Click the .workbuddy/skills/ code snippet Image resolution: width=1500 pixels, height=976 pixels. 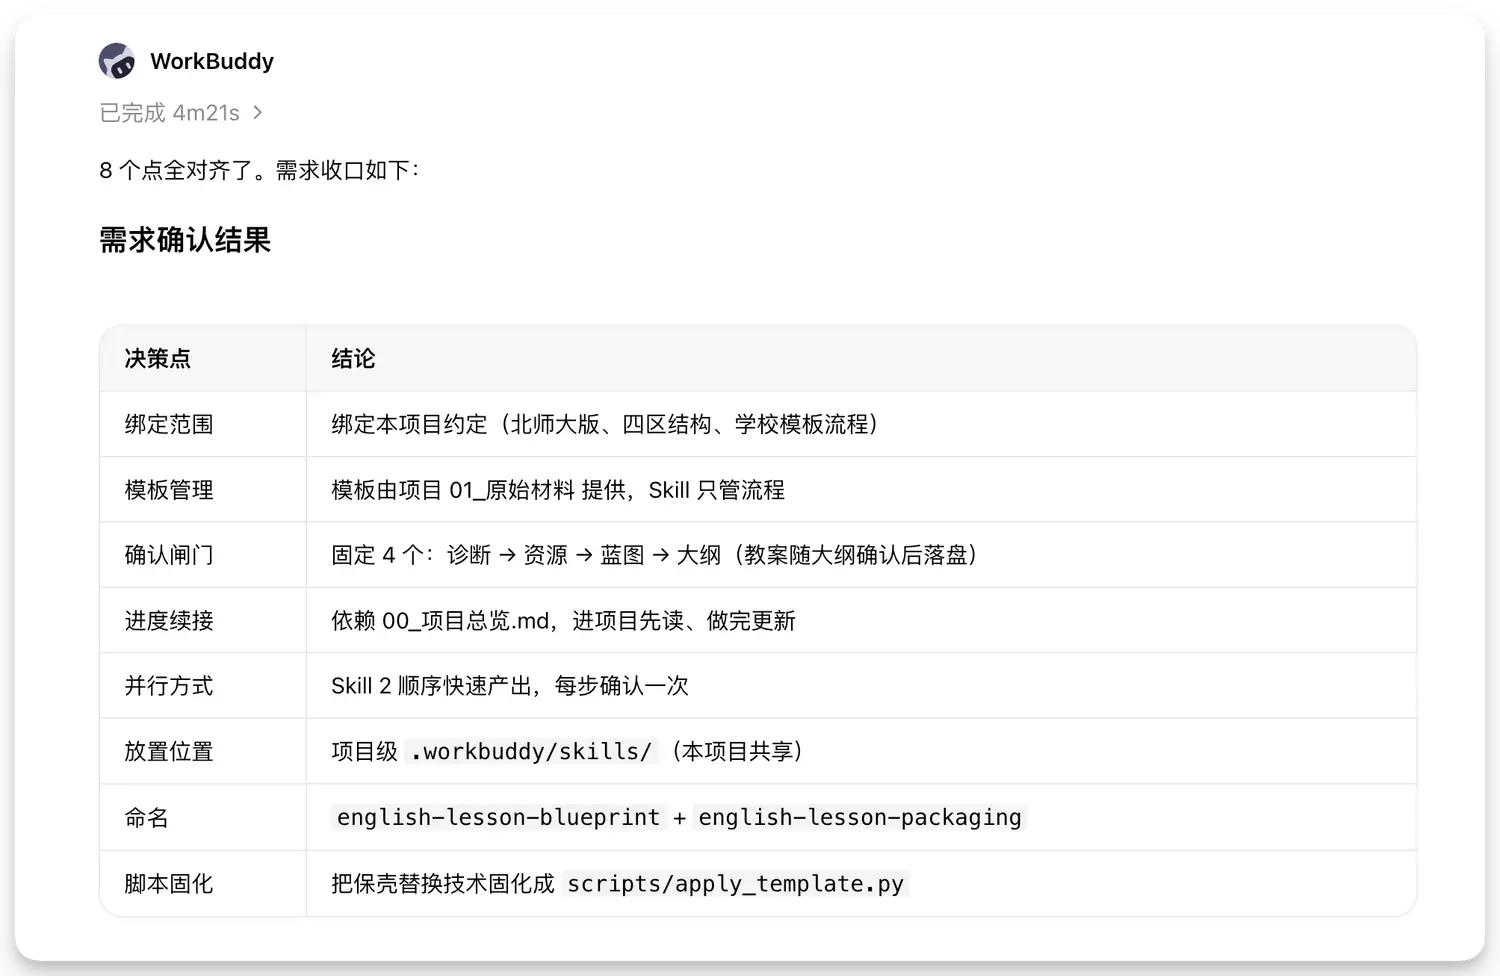(x=531, y=752)
